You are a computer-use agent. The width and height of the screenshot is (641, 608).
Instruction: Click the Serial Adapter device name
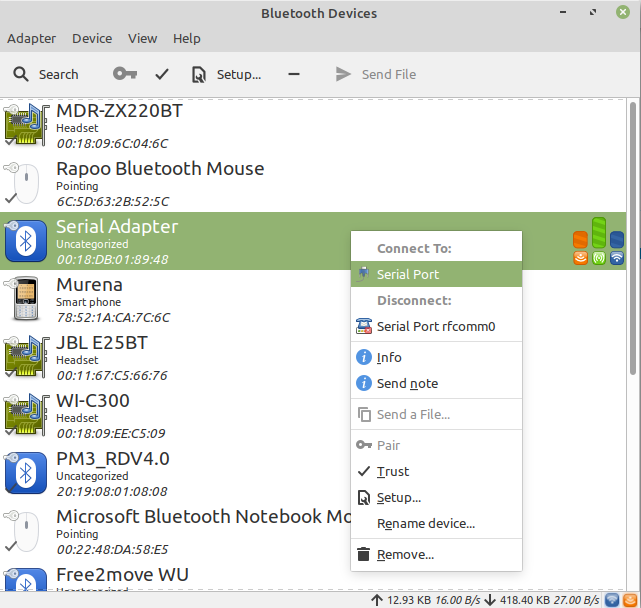click(117, 227)
